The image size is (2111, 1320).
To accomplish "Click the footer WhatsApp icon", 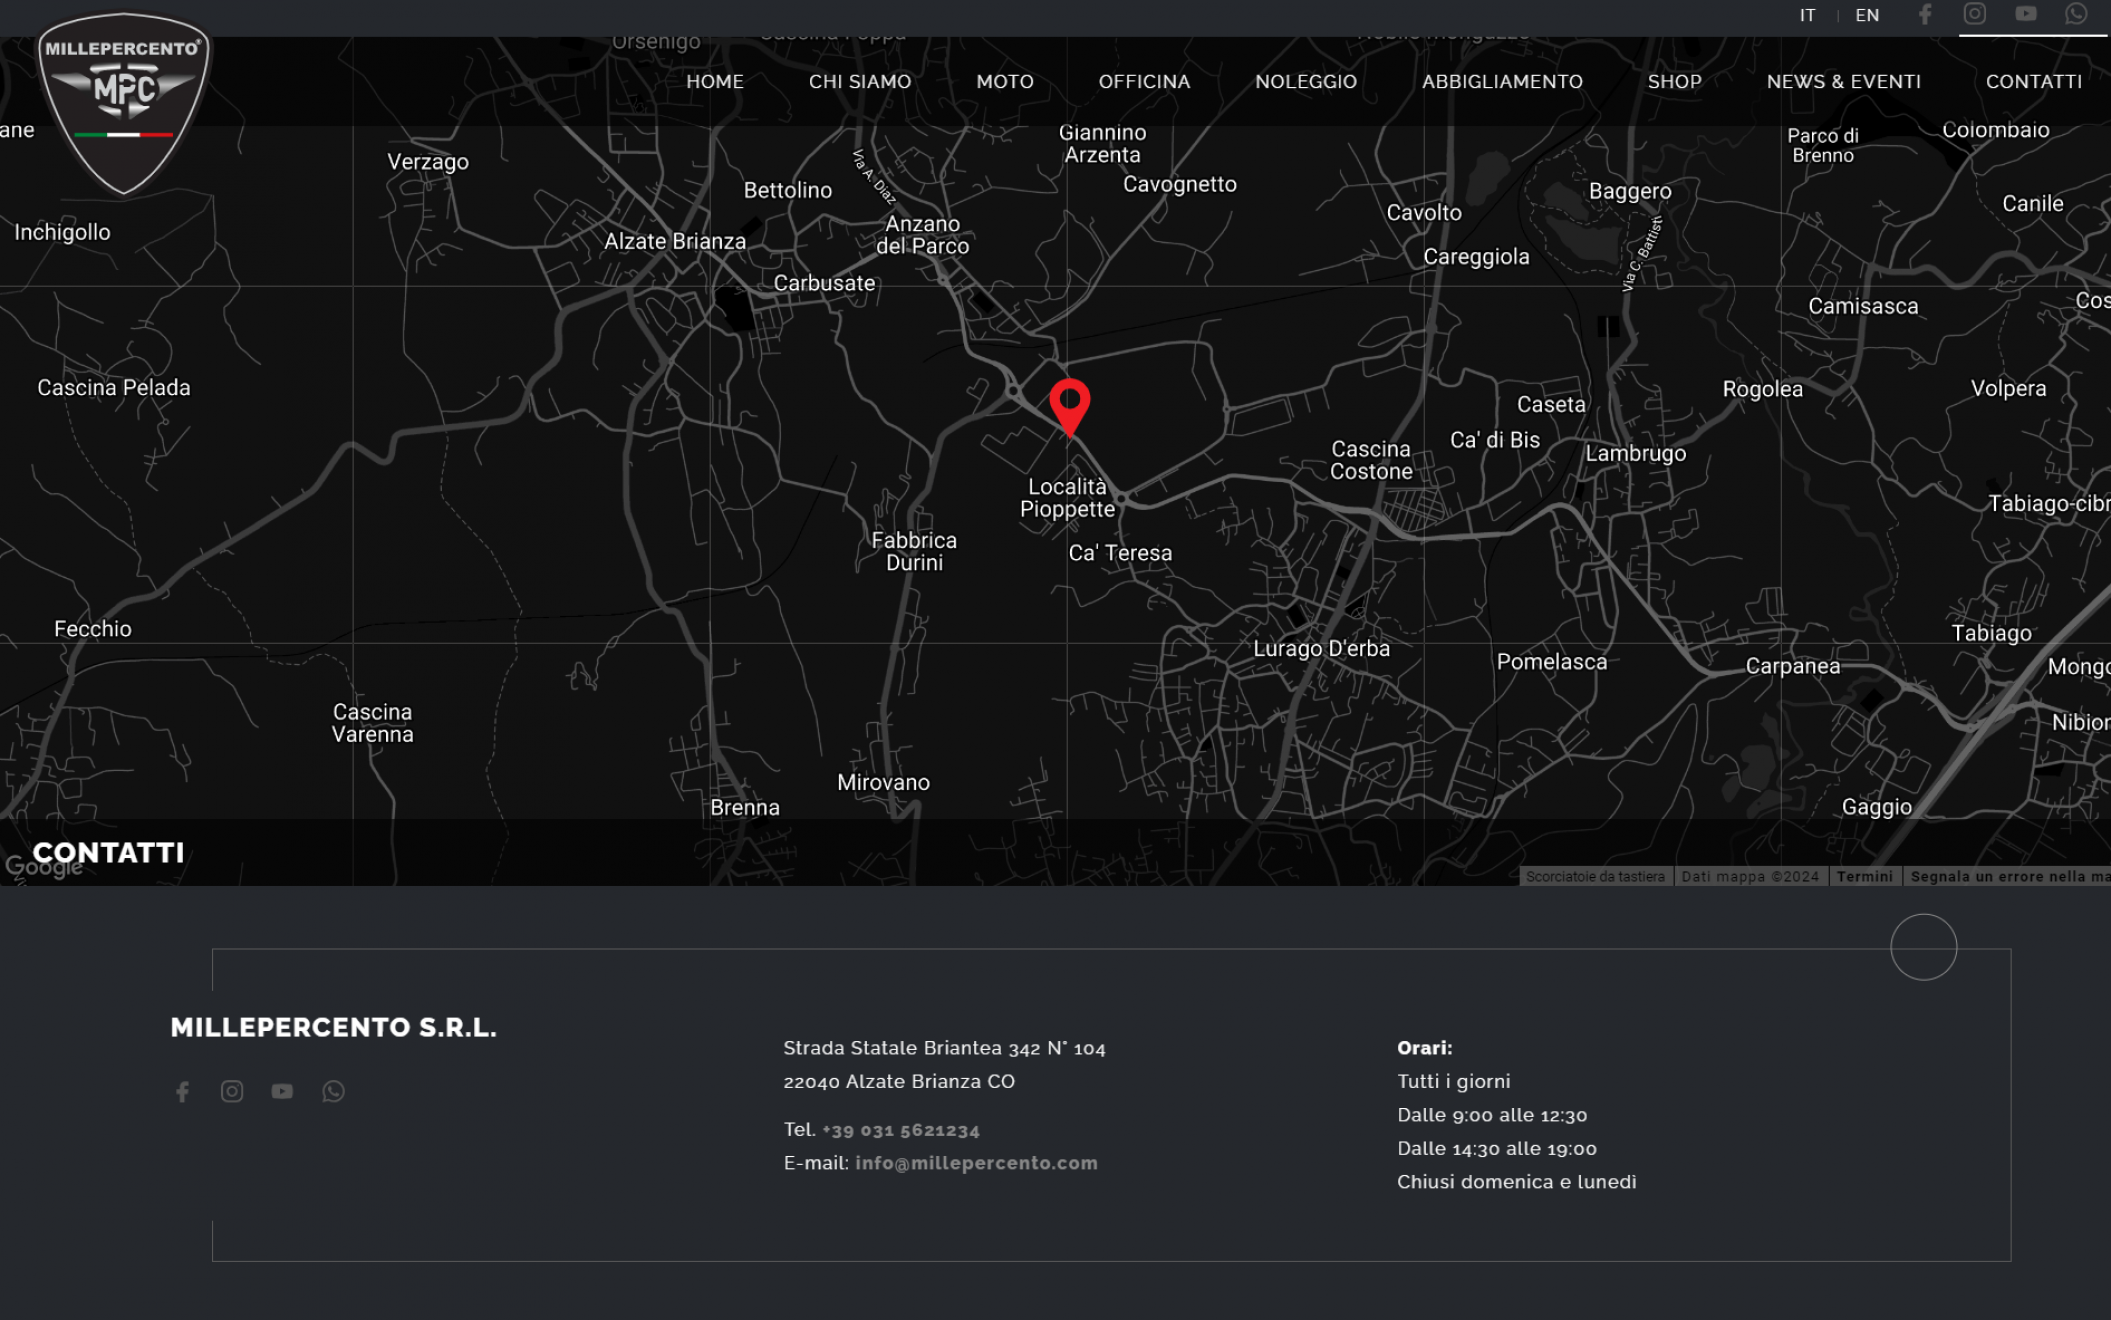I will [333, 1091].
